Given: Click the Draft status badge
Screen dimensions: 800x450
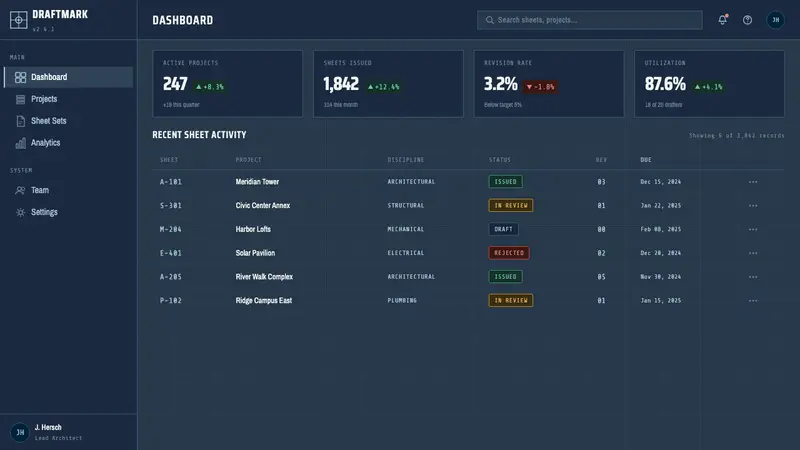Looking at the screenshot, I should (x=504, y=229).
